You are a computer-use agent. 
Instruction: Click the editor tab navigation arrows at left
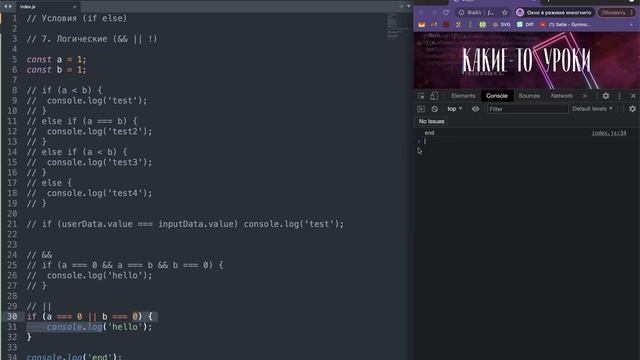point(7,7)
